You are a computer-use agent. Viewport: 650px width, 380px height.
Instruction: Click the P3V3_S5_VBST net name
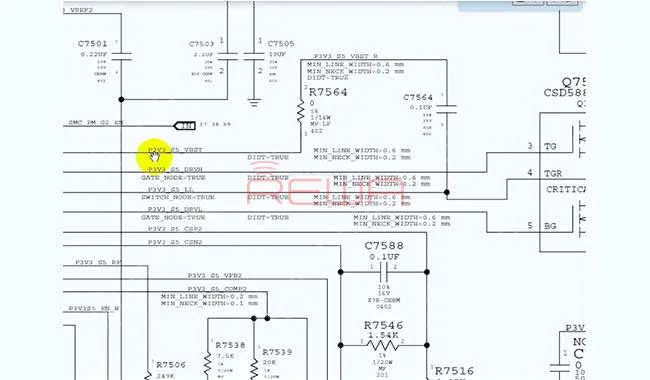(x=175, y=150)
